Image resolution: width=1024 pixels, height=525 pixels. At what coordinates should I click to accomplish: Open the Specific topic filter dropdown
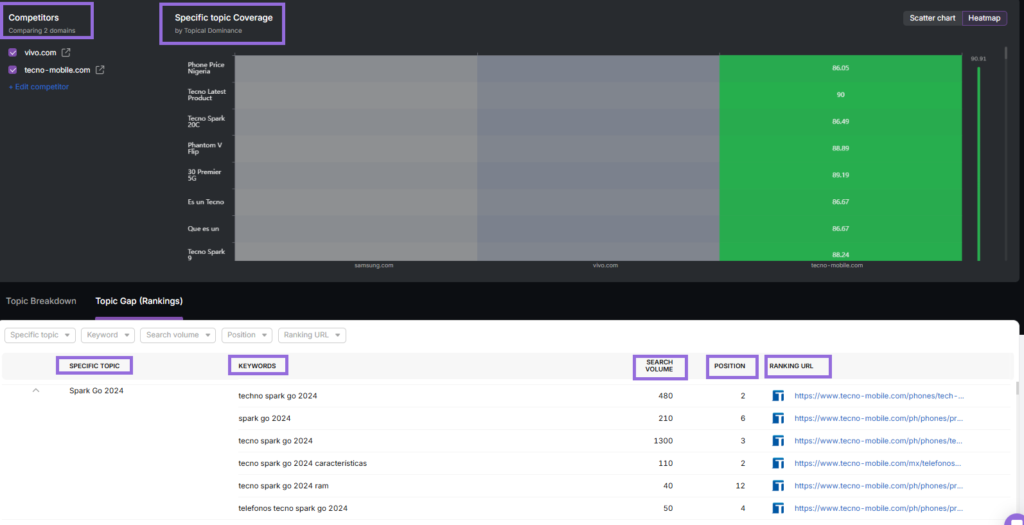(40, 335)
